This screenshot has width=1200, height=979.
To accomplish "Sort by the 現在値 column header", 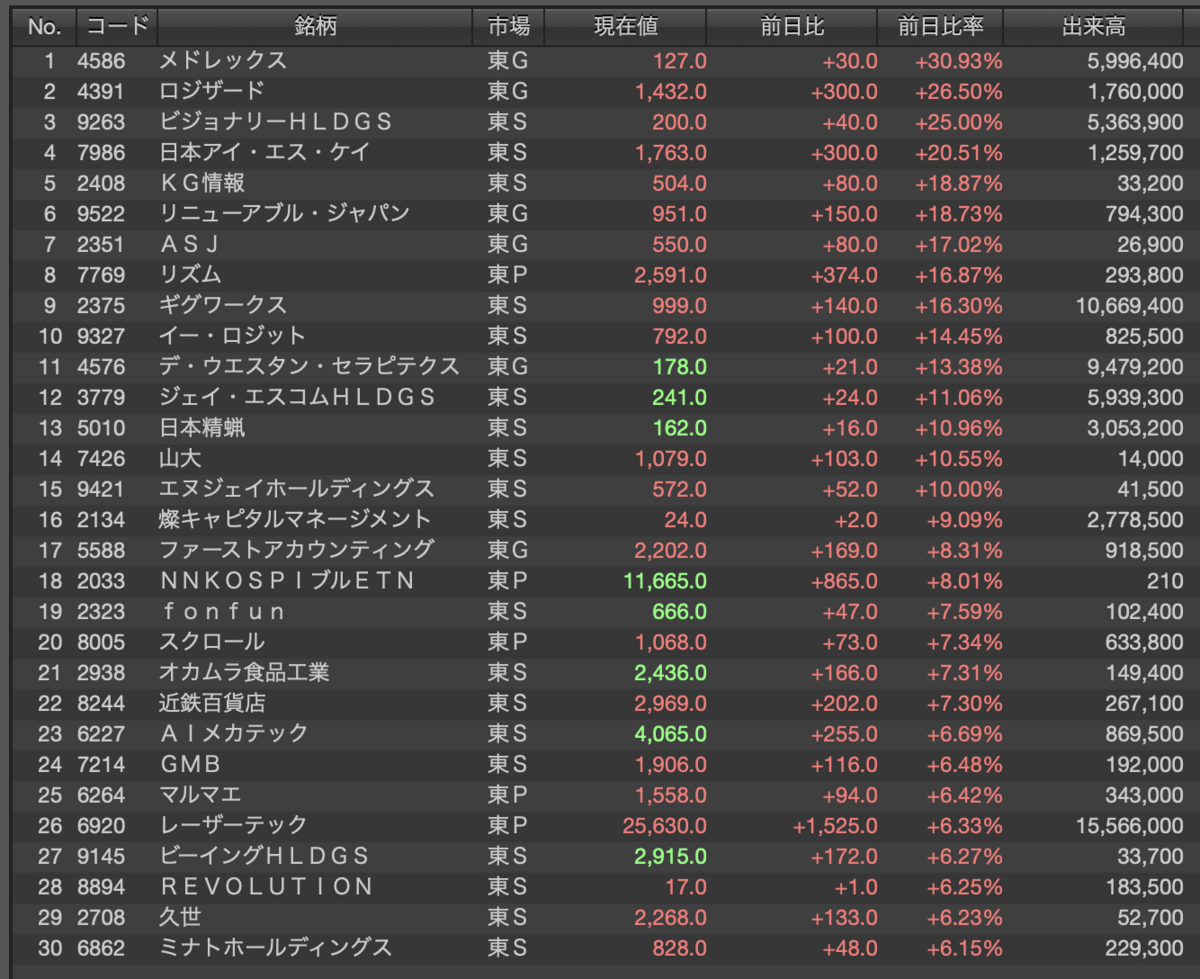I will [626, 27].
